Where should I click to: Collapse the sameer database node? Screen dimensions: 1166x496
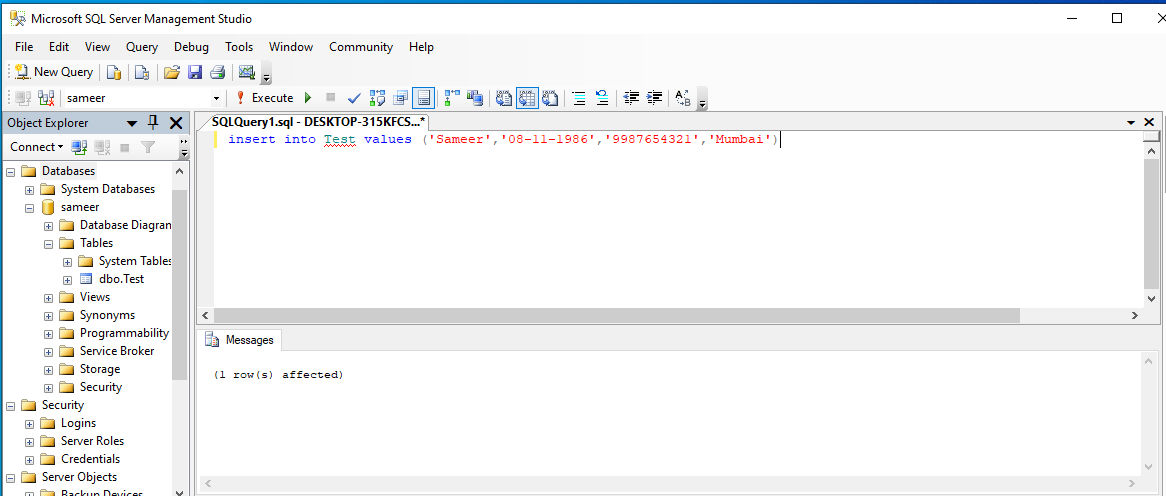(30, 207)
